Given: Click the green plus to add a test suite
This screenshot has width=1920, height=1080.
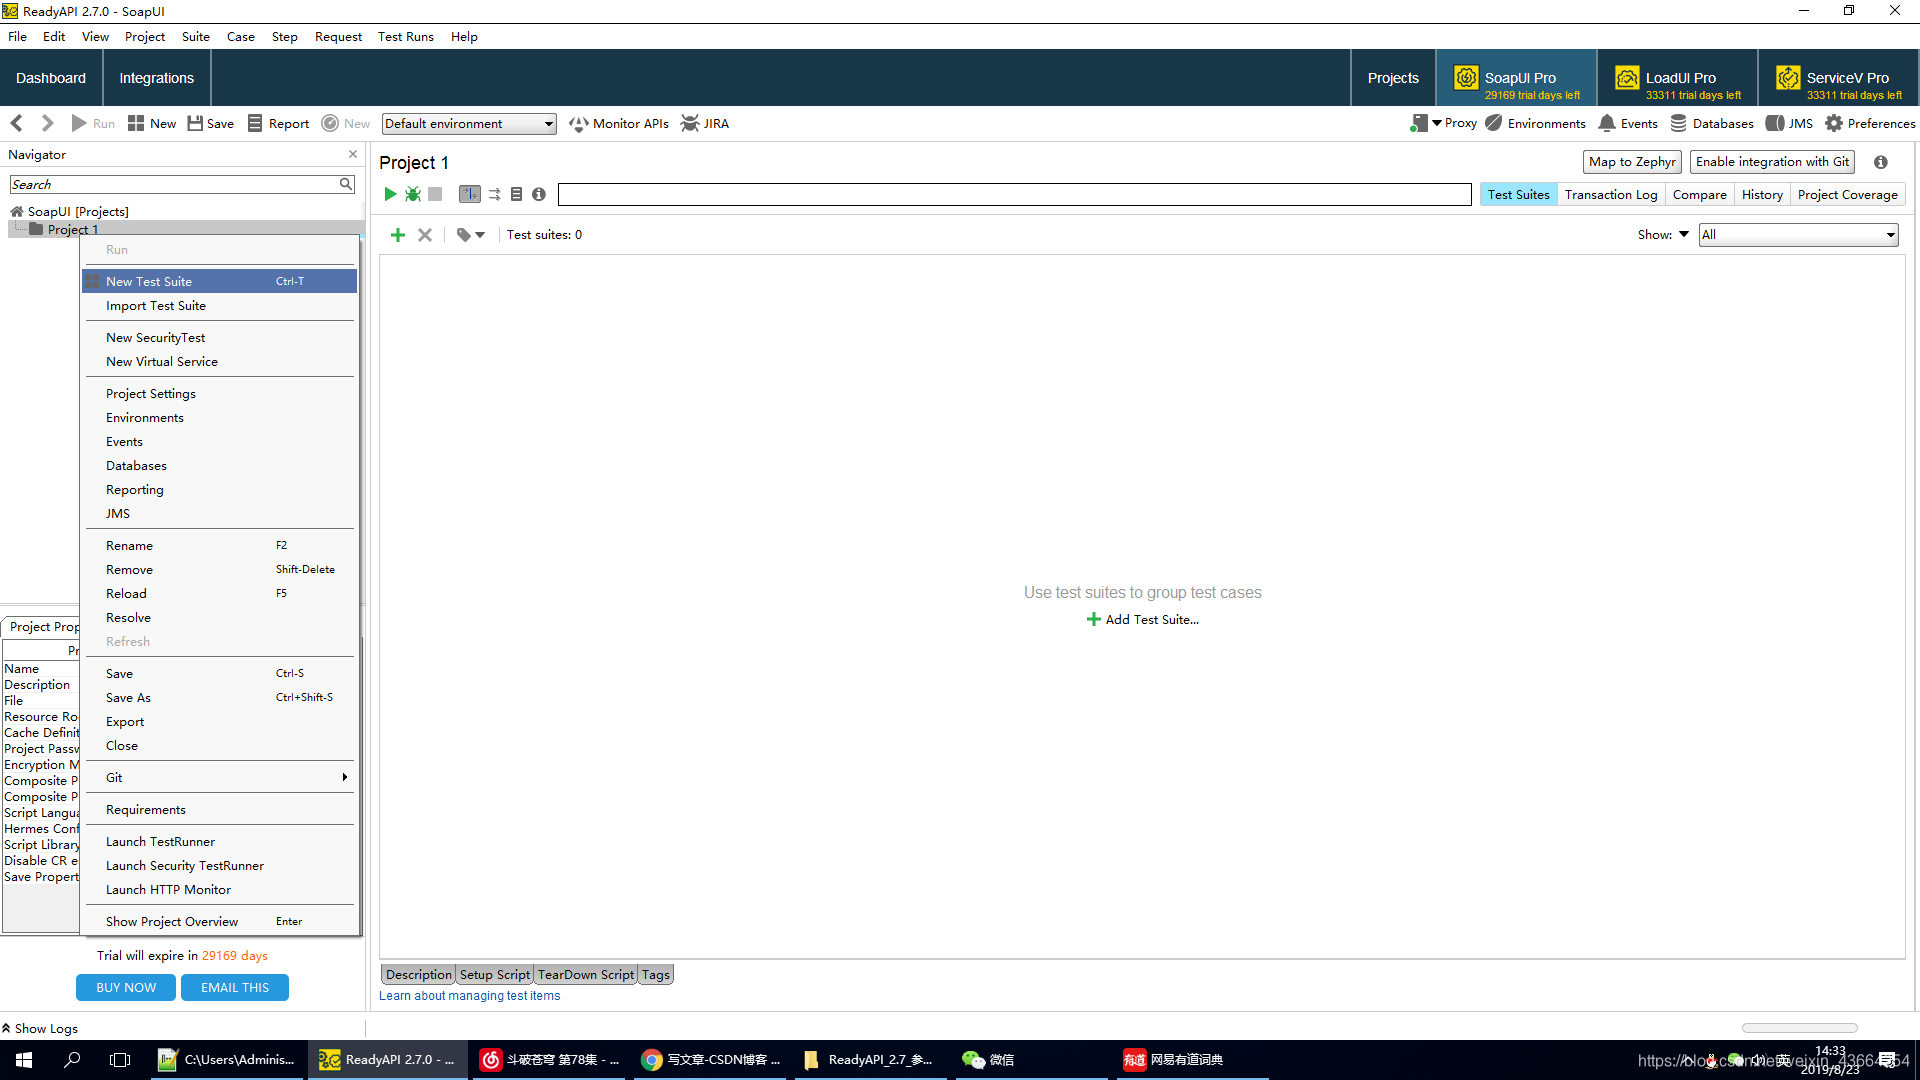Looking at the screenshot, I should click(397, 234).
